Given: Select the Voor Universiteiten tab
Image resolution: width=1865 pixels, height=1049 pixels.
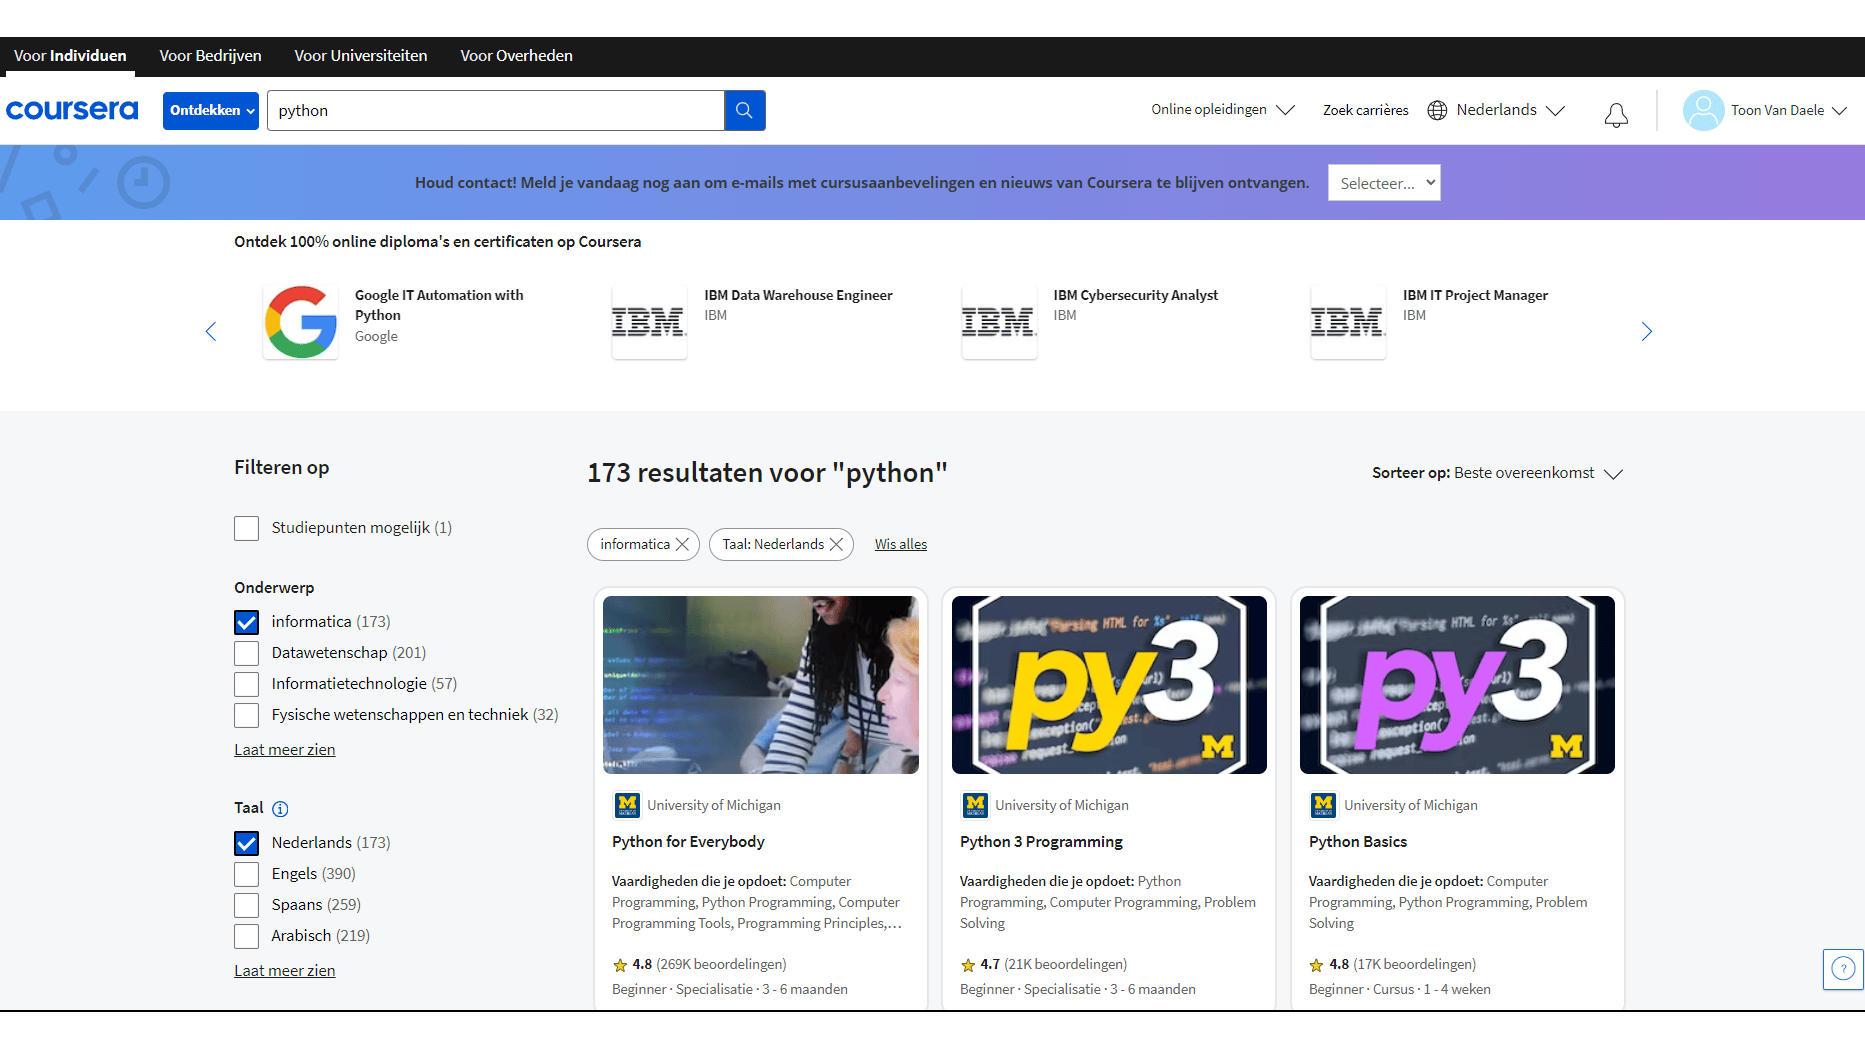Looking at the screenshot, I should [x=361, y=56].
